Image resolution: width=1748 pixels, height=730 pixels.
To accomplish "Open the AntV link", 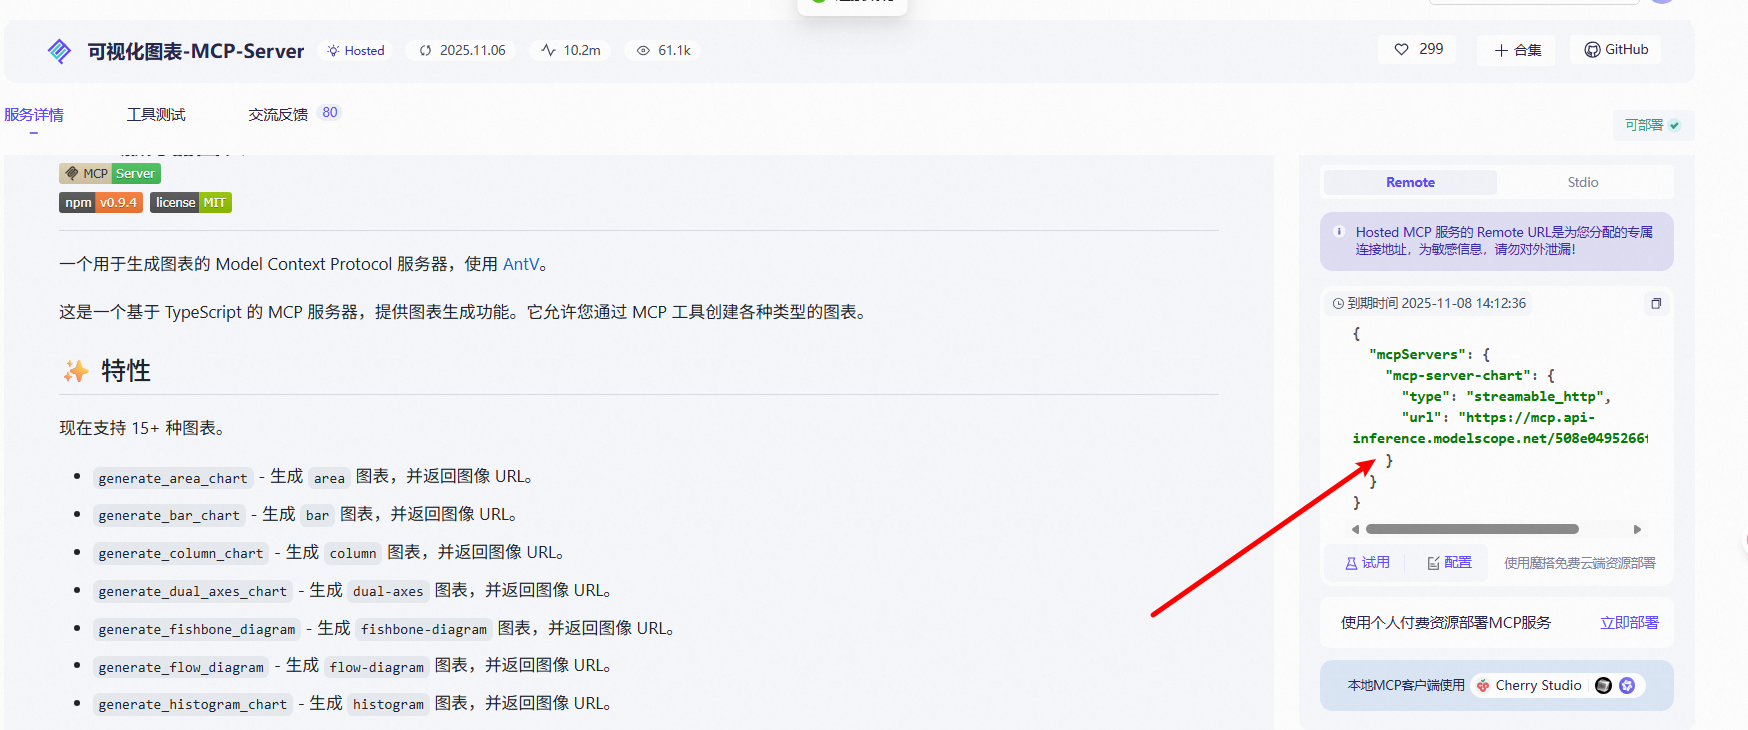I will point(521,264).
